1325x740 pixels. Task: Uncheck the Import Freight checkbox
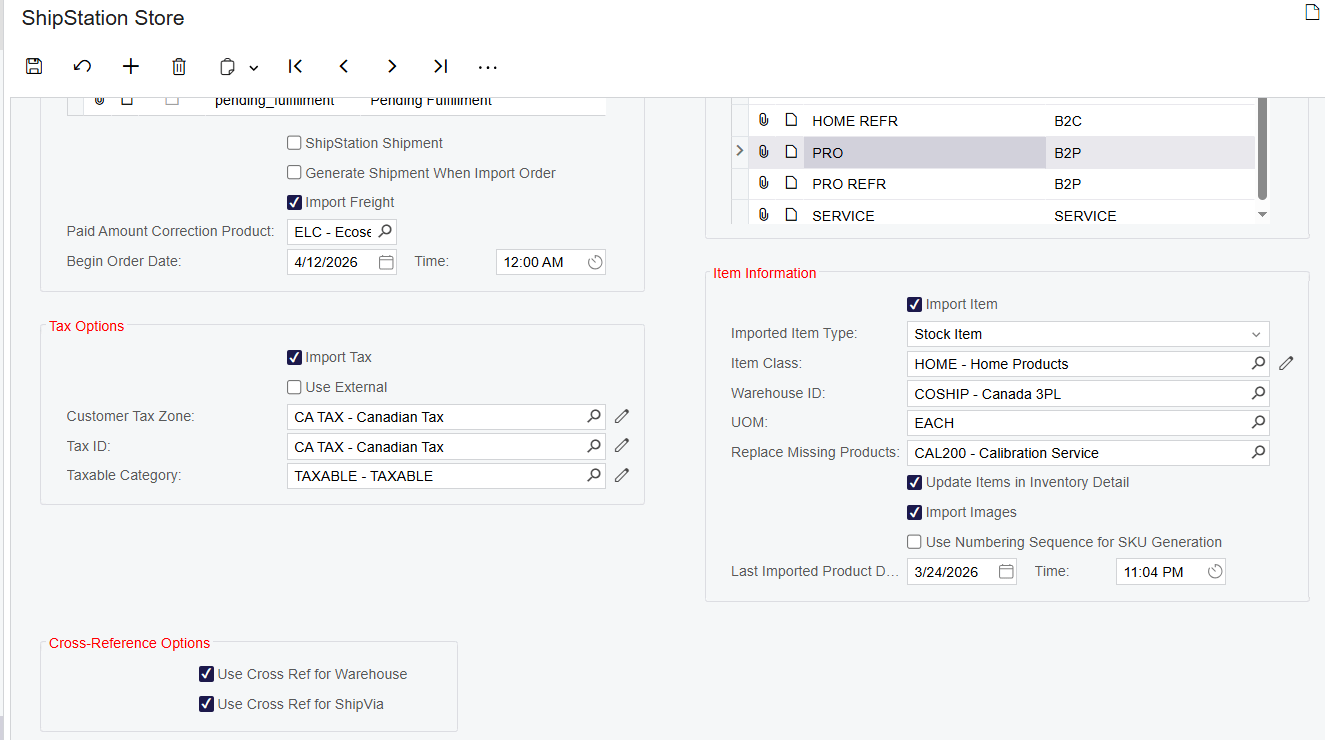[x=294, y=202]
